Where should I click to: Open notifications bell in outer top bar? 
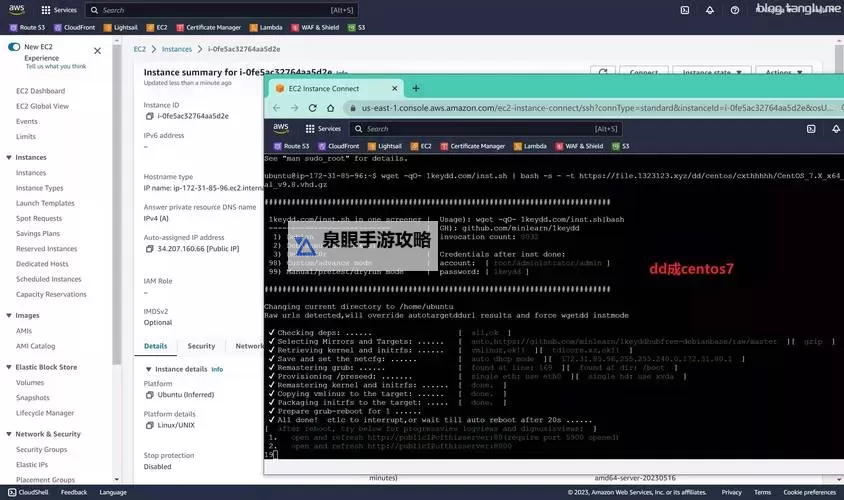coord(710,10)
